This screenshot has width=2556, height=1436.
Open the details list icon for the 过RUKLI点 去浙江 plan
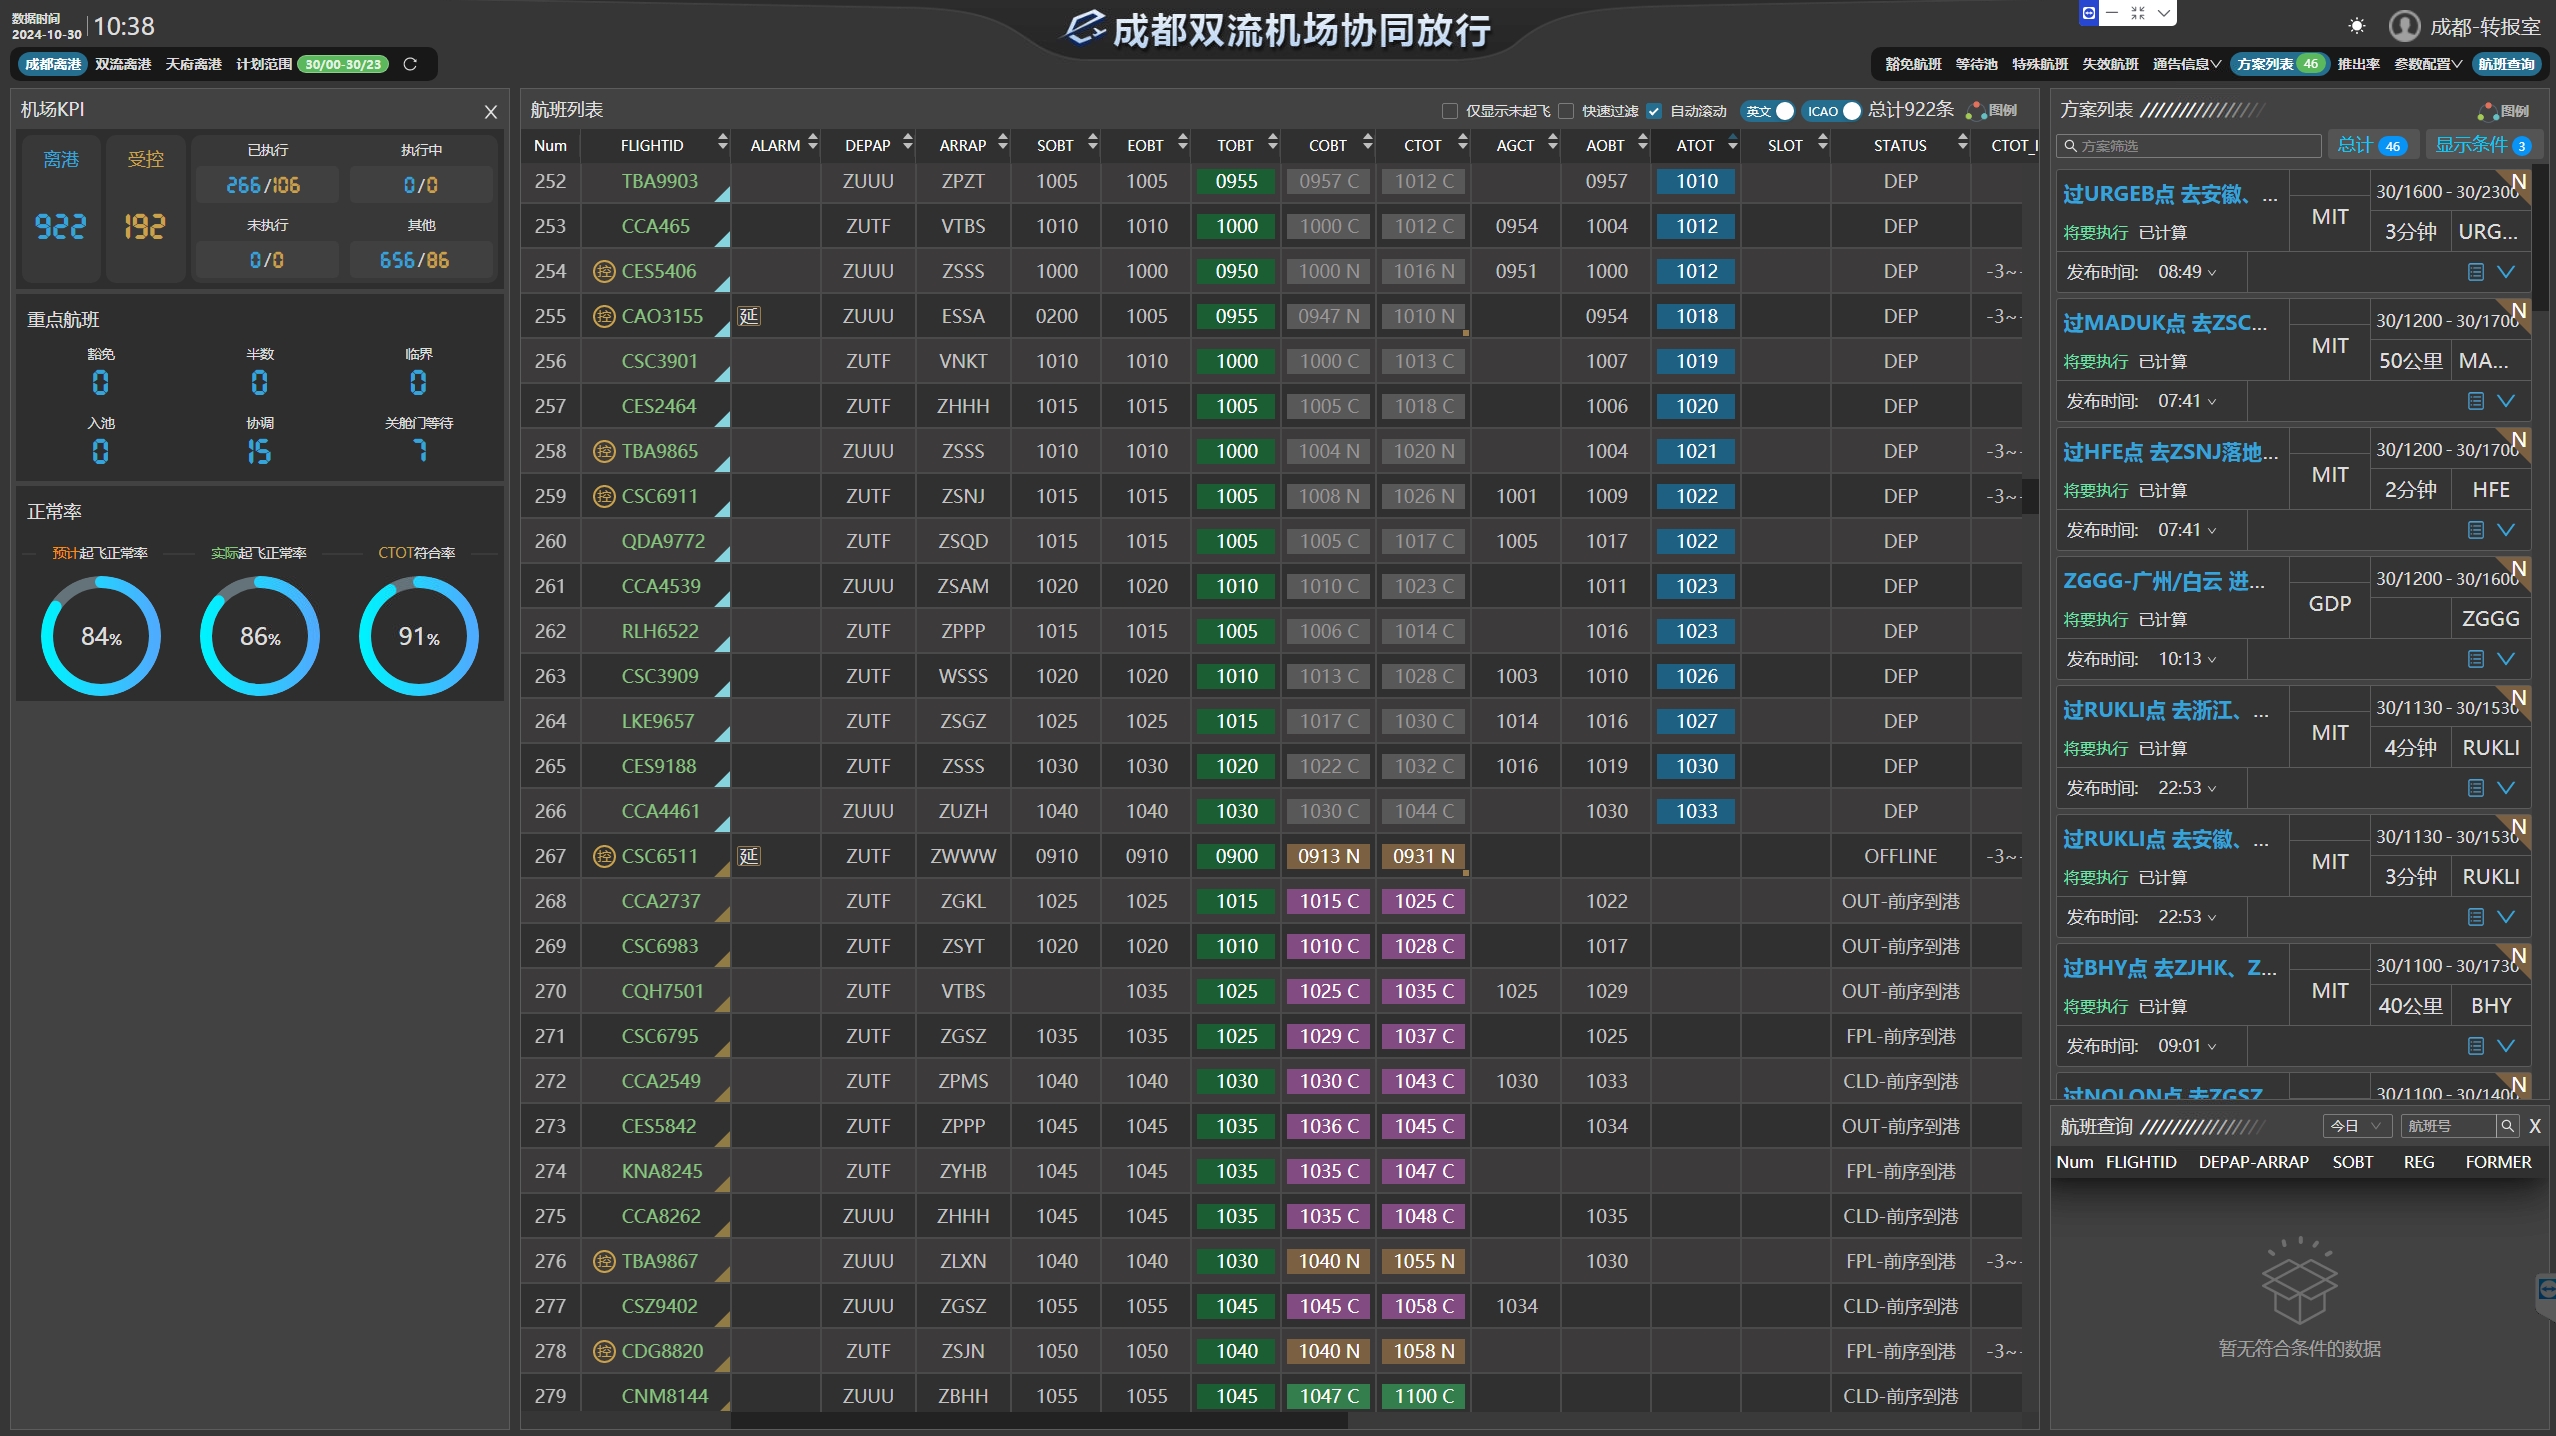pos(2476,788)
